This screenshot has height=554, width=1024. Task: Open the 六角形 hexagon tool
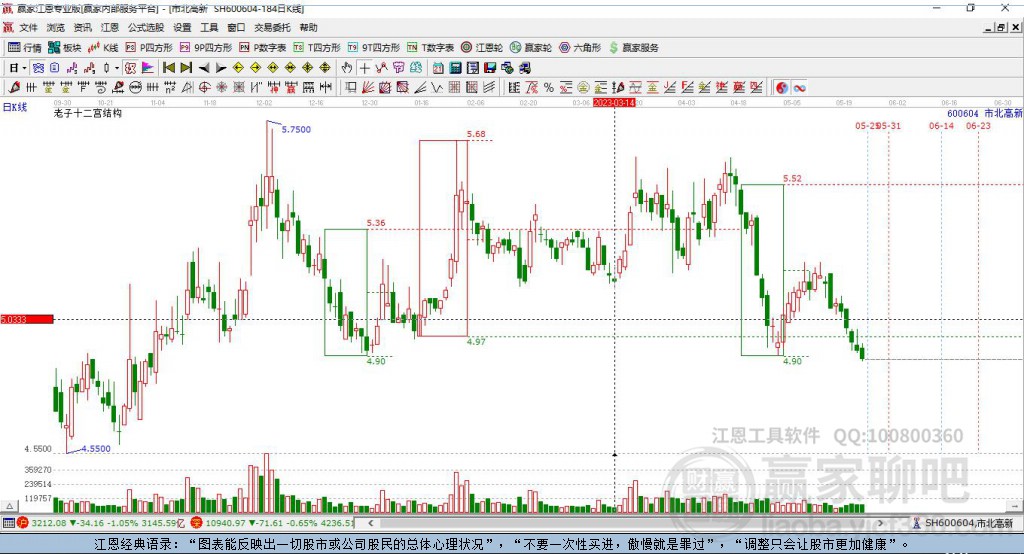point(580,47)
